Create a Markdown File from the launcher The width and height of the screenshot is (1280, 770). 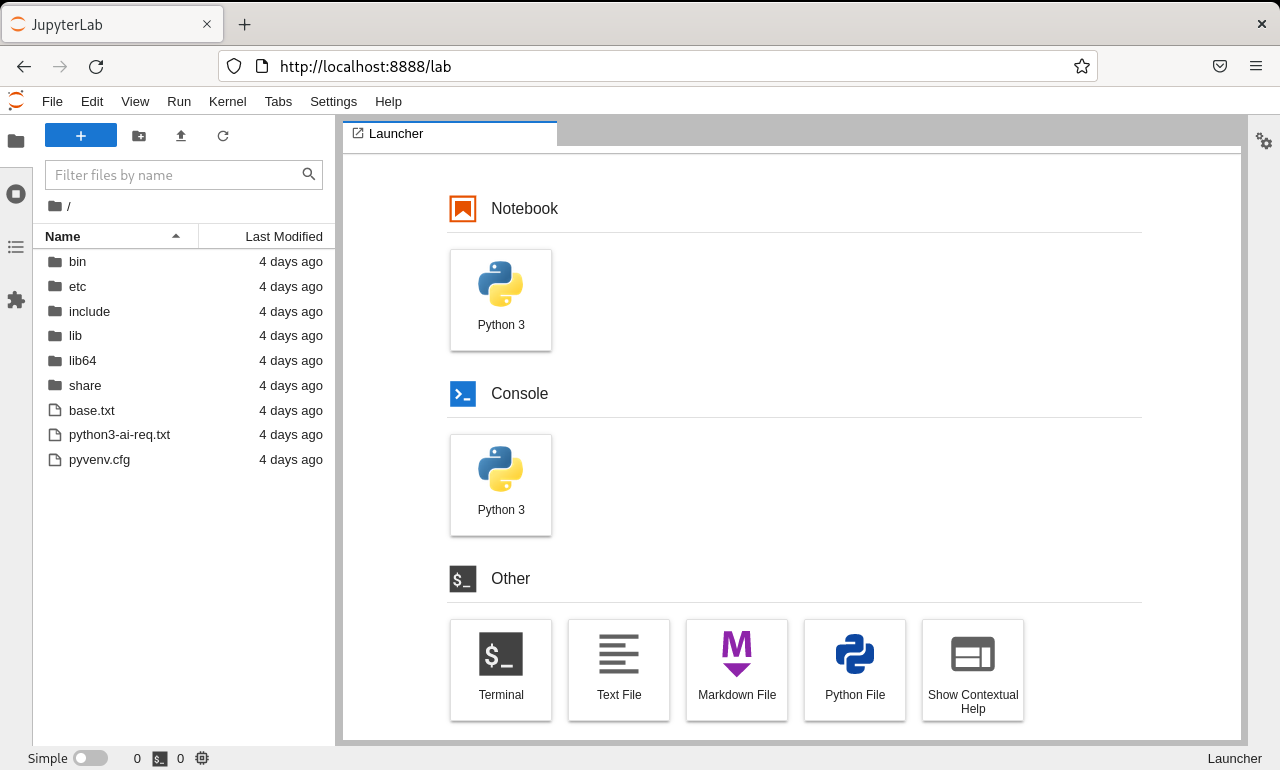pos(737,670)
